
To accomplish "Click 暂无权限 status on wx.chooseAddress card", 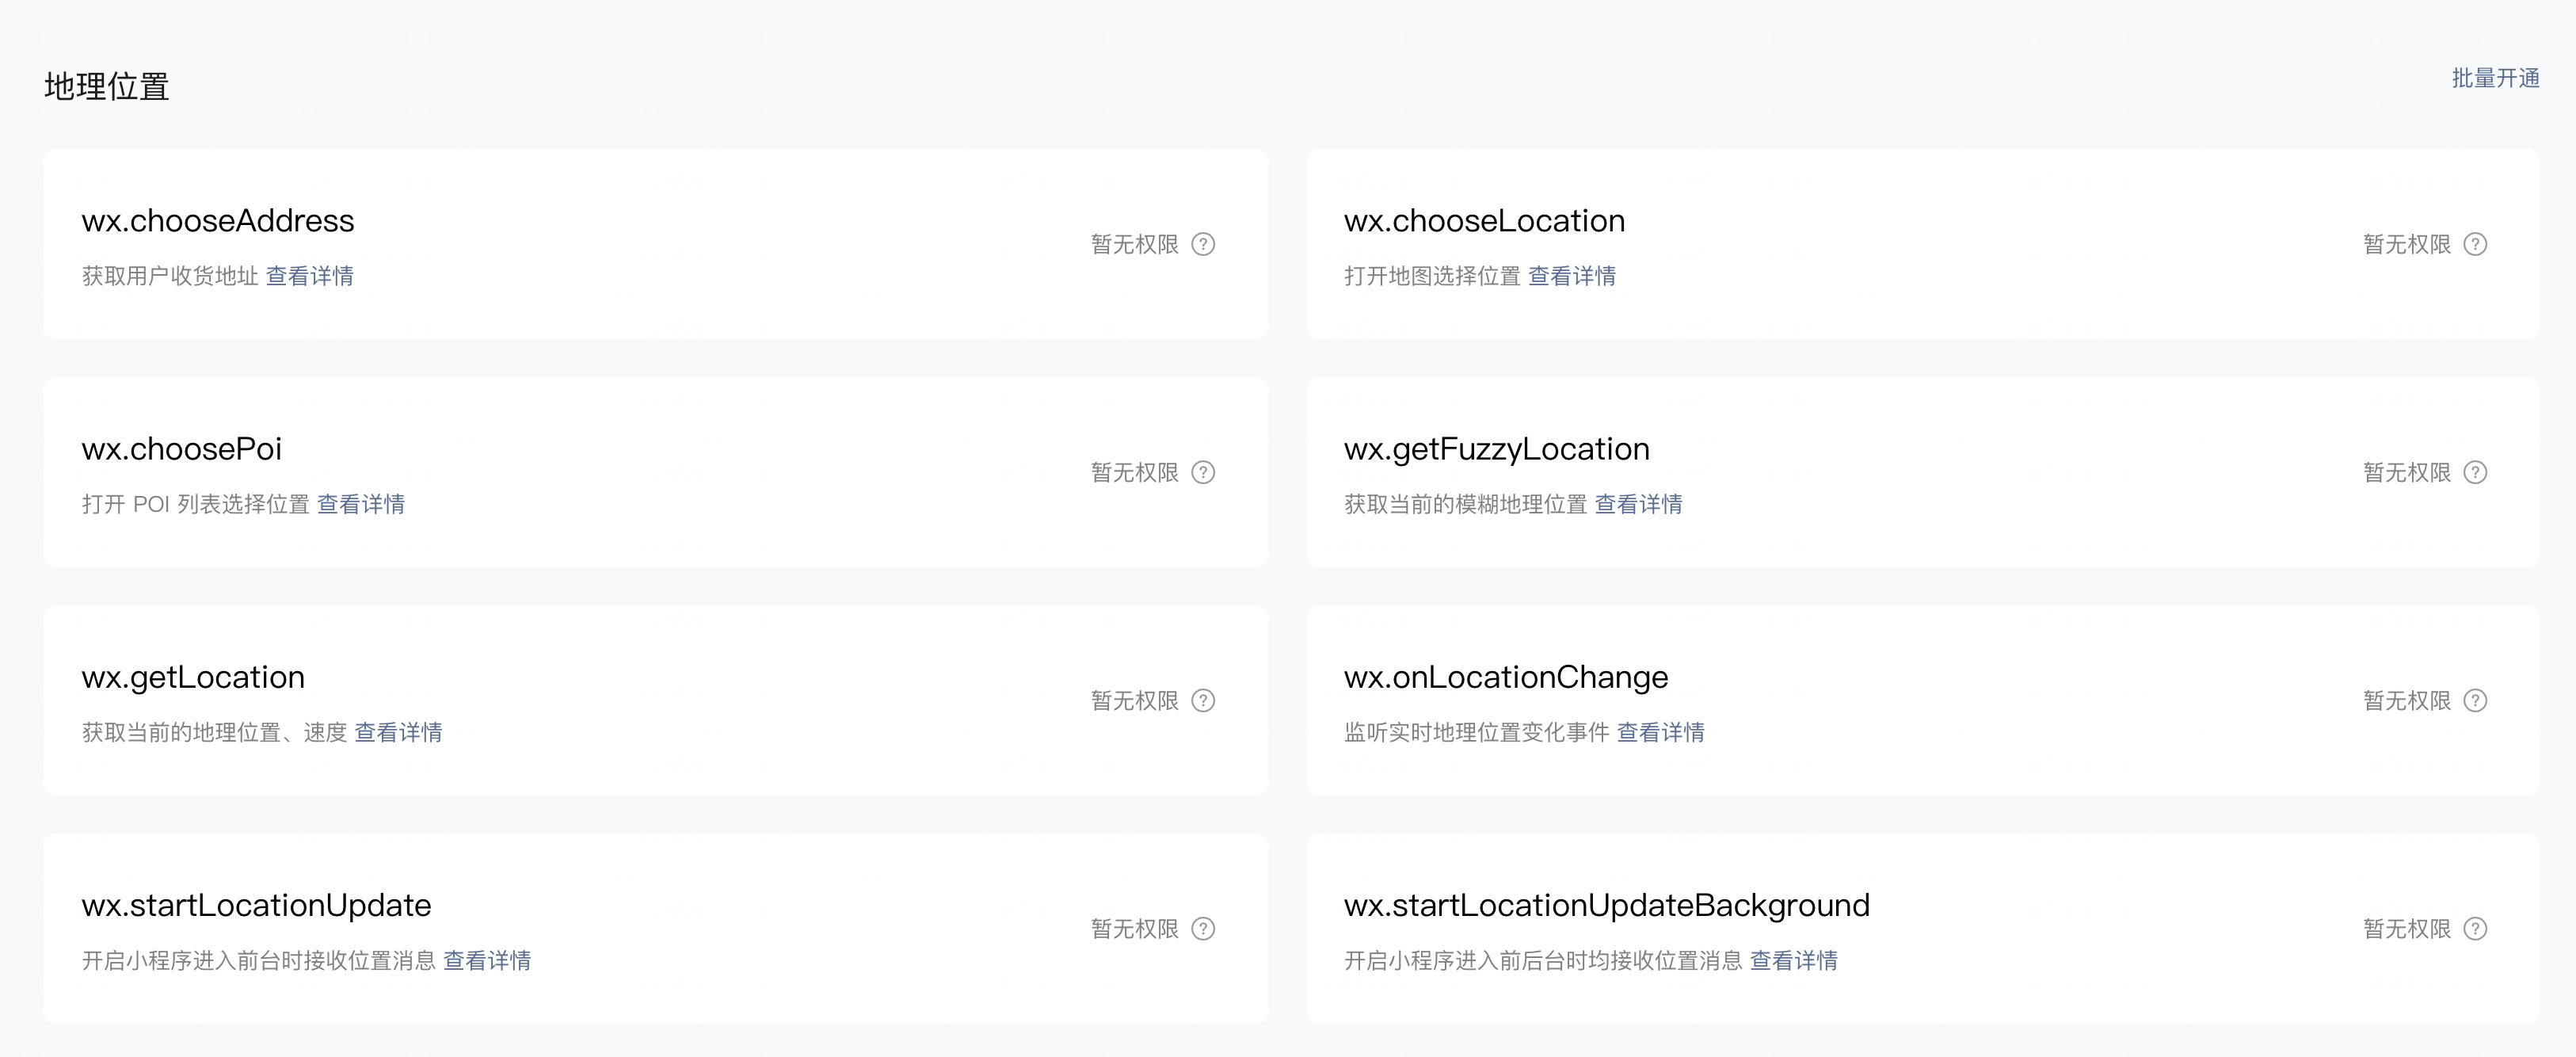I will pyautogui.click(x=1134, y=244).
